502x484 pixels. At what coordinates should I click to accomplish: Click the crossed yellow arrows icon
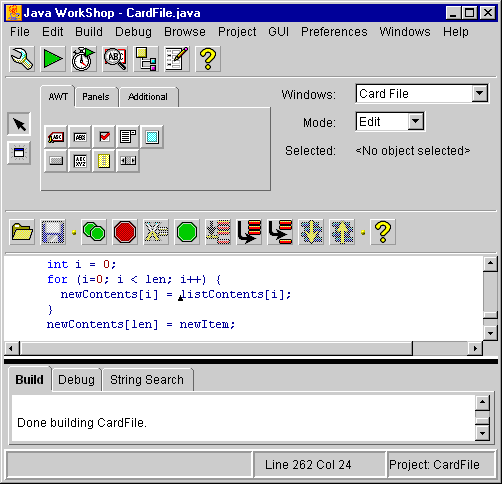156,232
